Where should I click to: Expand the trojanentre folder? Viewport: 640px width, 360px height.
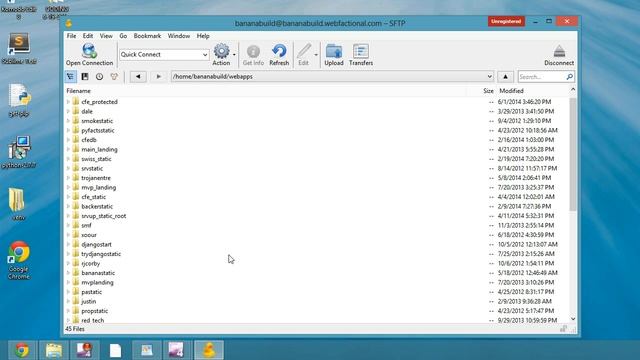tap(69, 178)
